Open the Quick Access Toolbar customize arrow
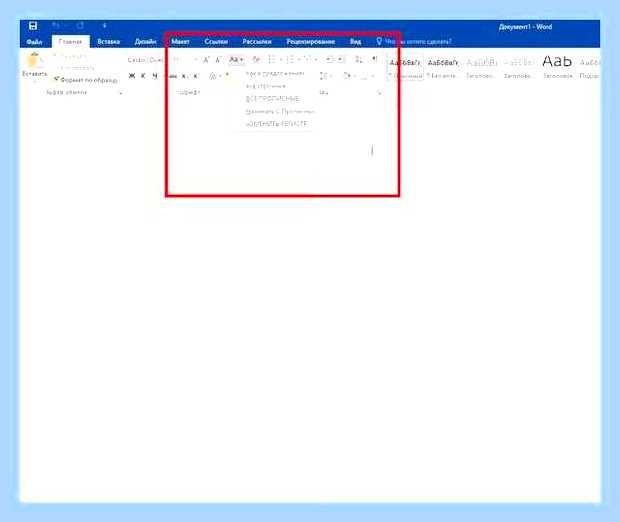 tap(104, 26)
